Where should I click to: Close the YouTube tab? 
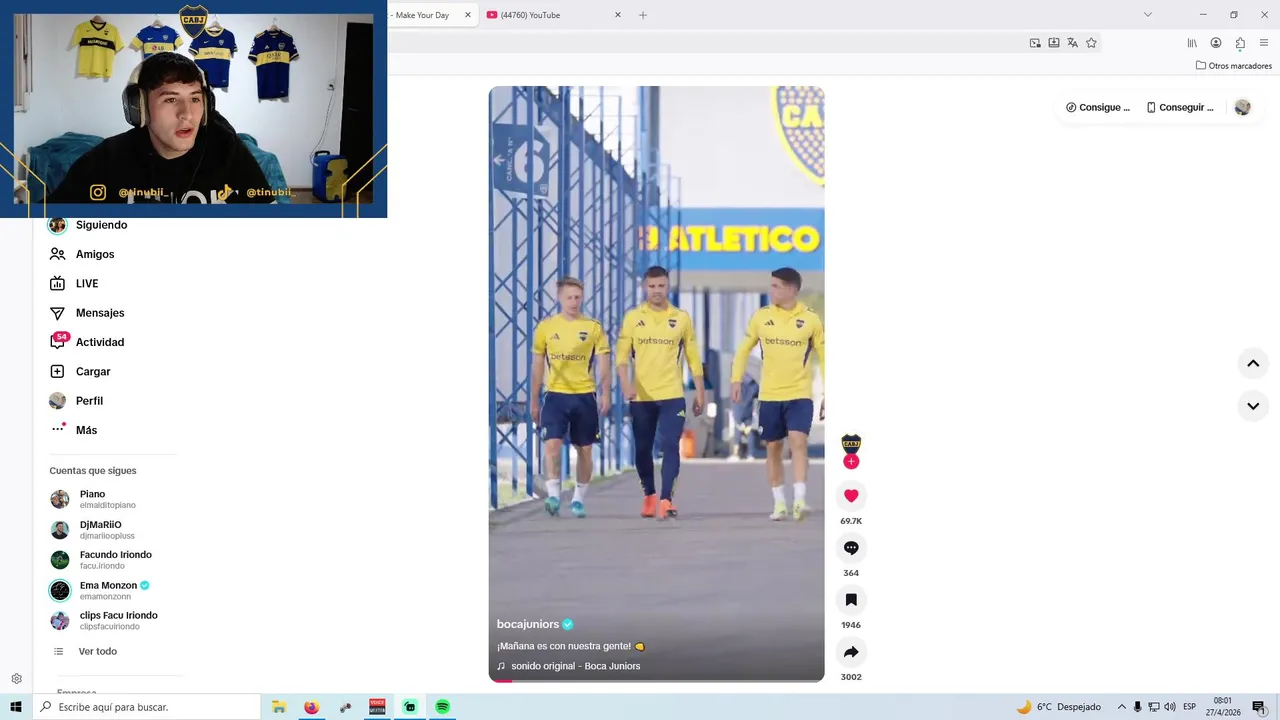click(x=617, y=15)
